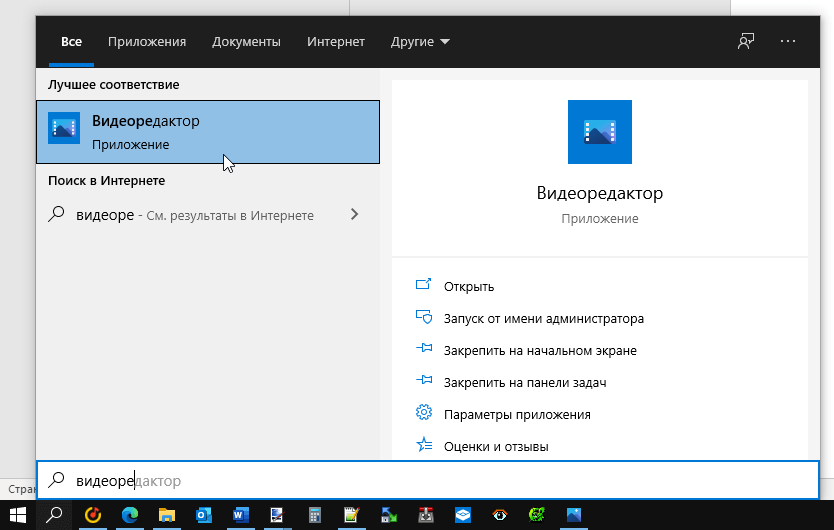Choose Запуск от имени администратора
The height and width of the screenshot is (530, 834).
click(544, 318)
